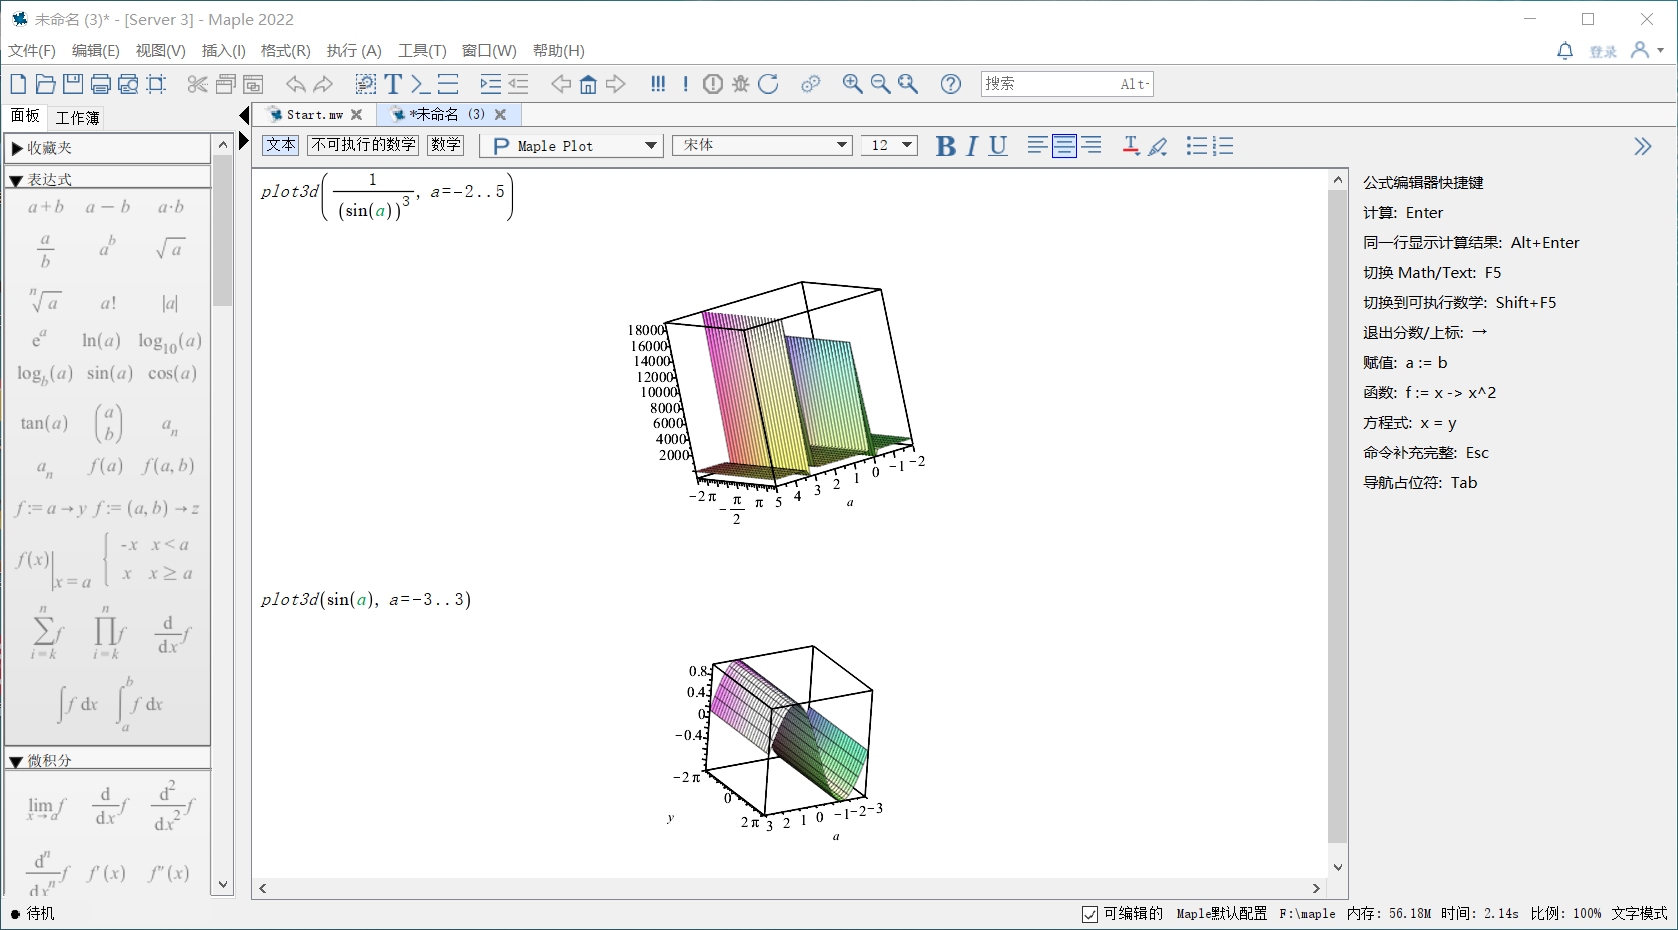The image size is (1678, 930).
Task: Redo the last action
Action: [323, 84]
